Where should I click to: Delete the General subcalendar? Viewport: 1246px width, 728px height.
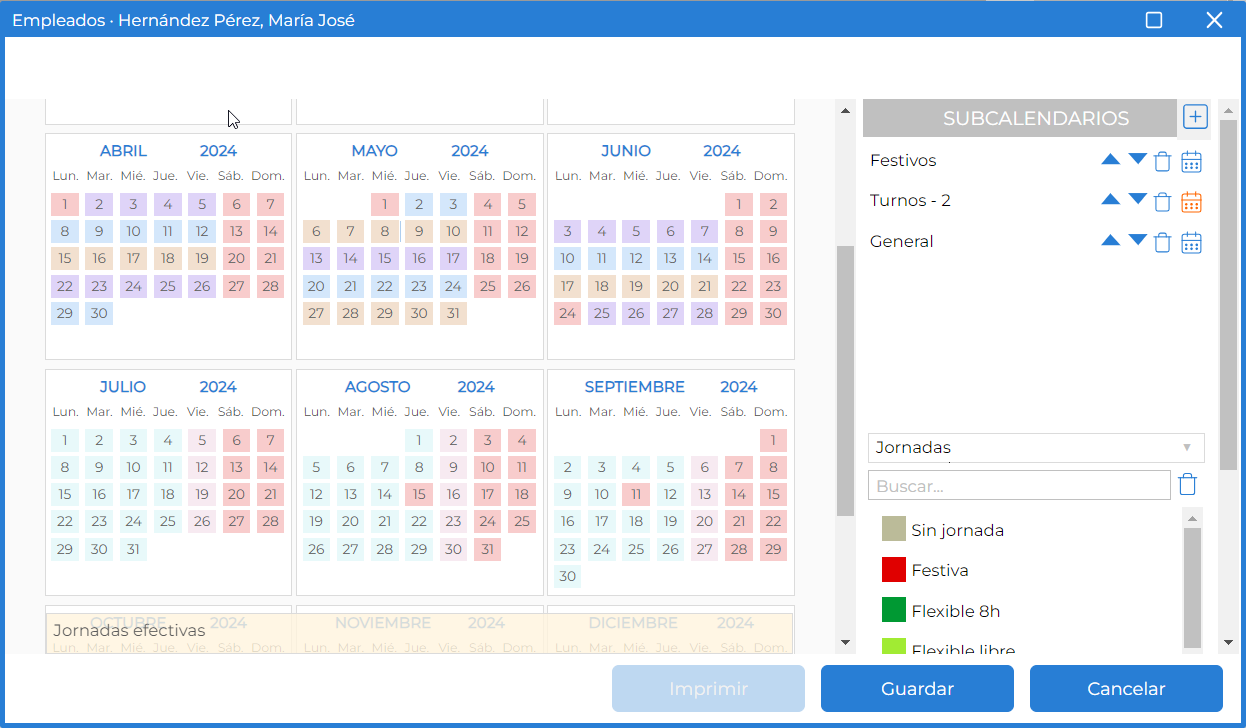click(1162, 242)
